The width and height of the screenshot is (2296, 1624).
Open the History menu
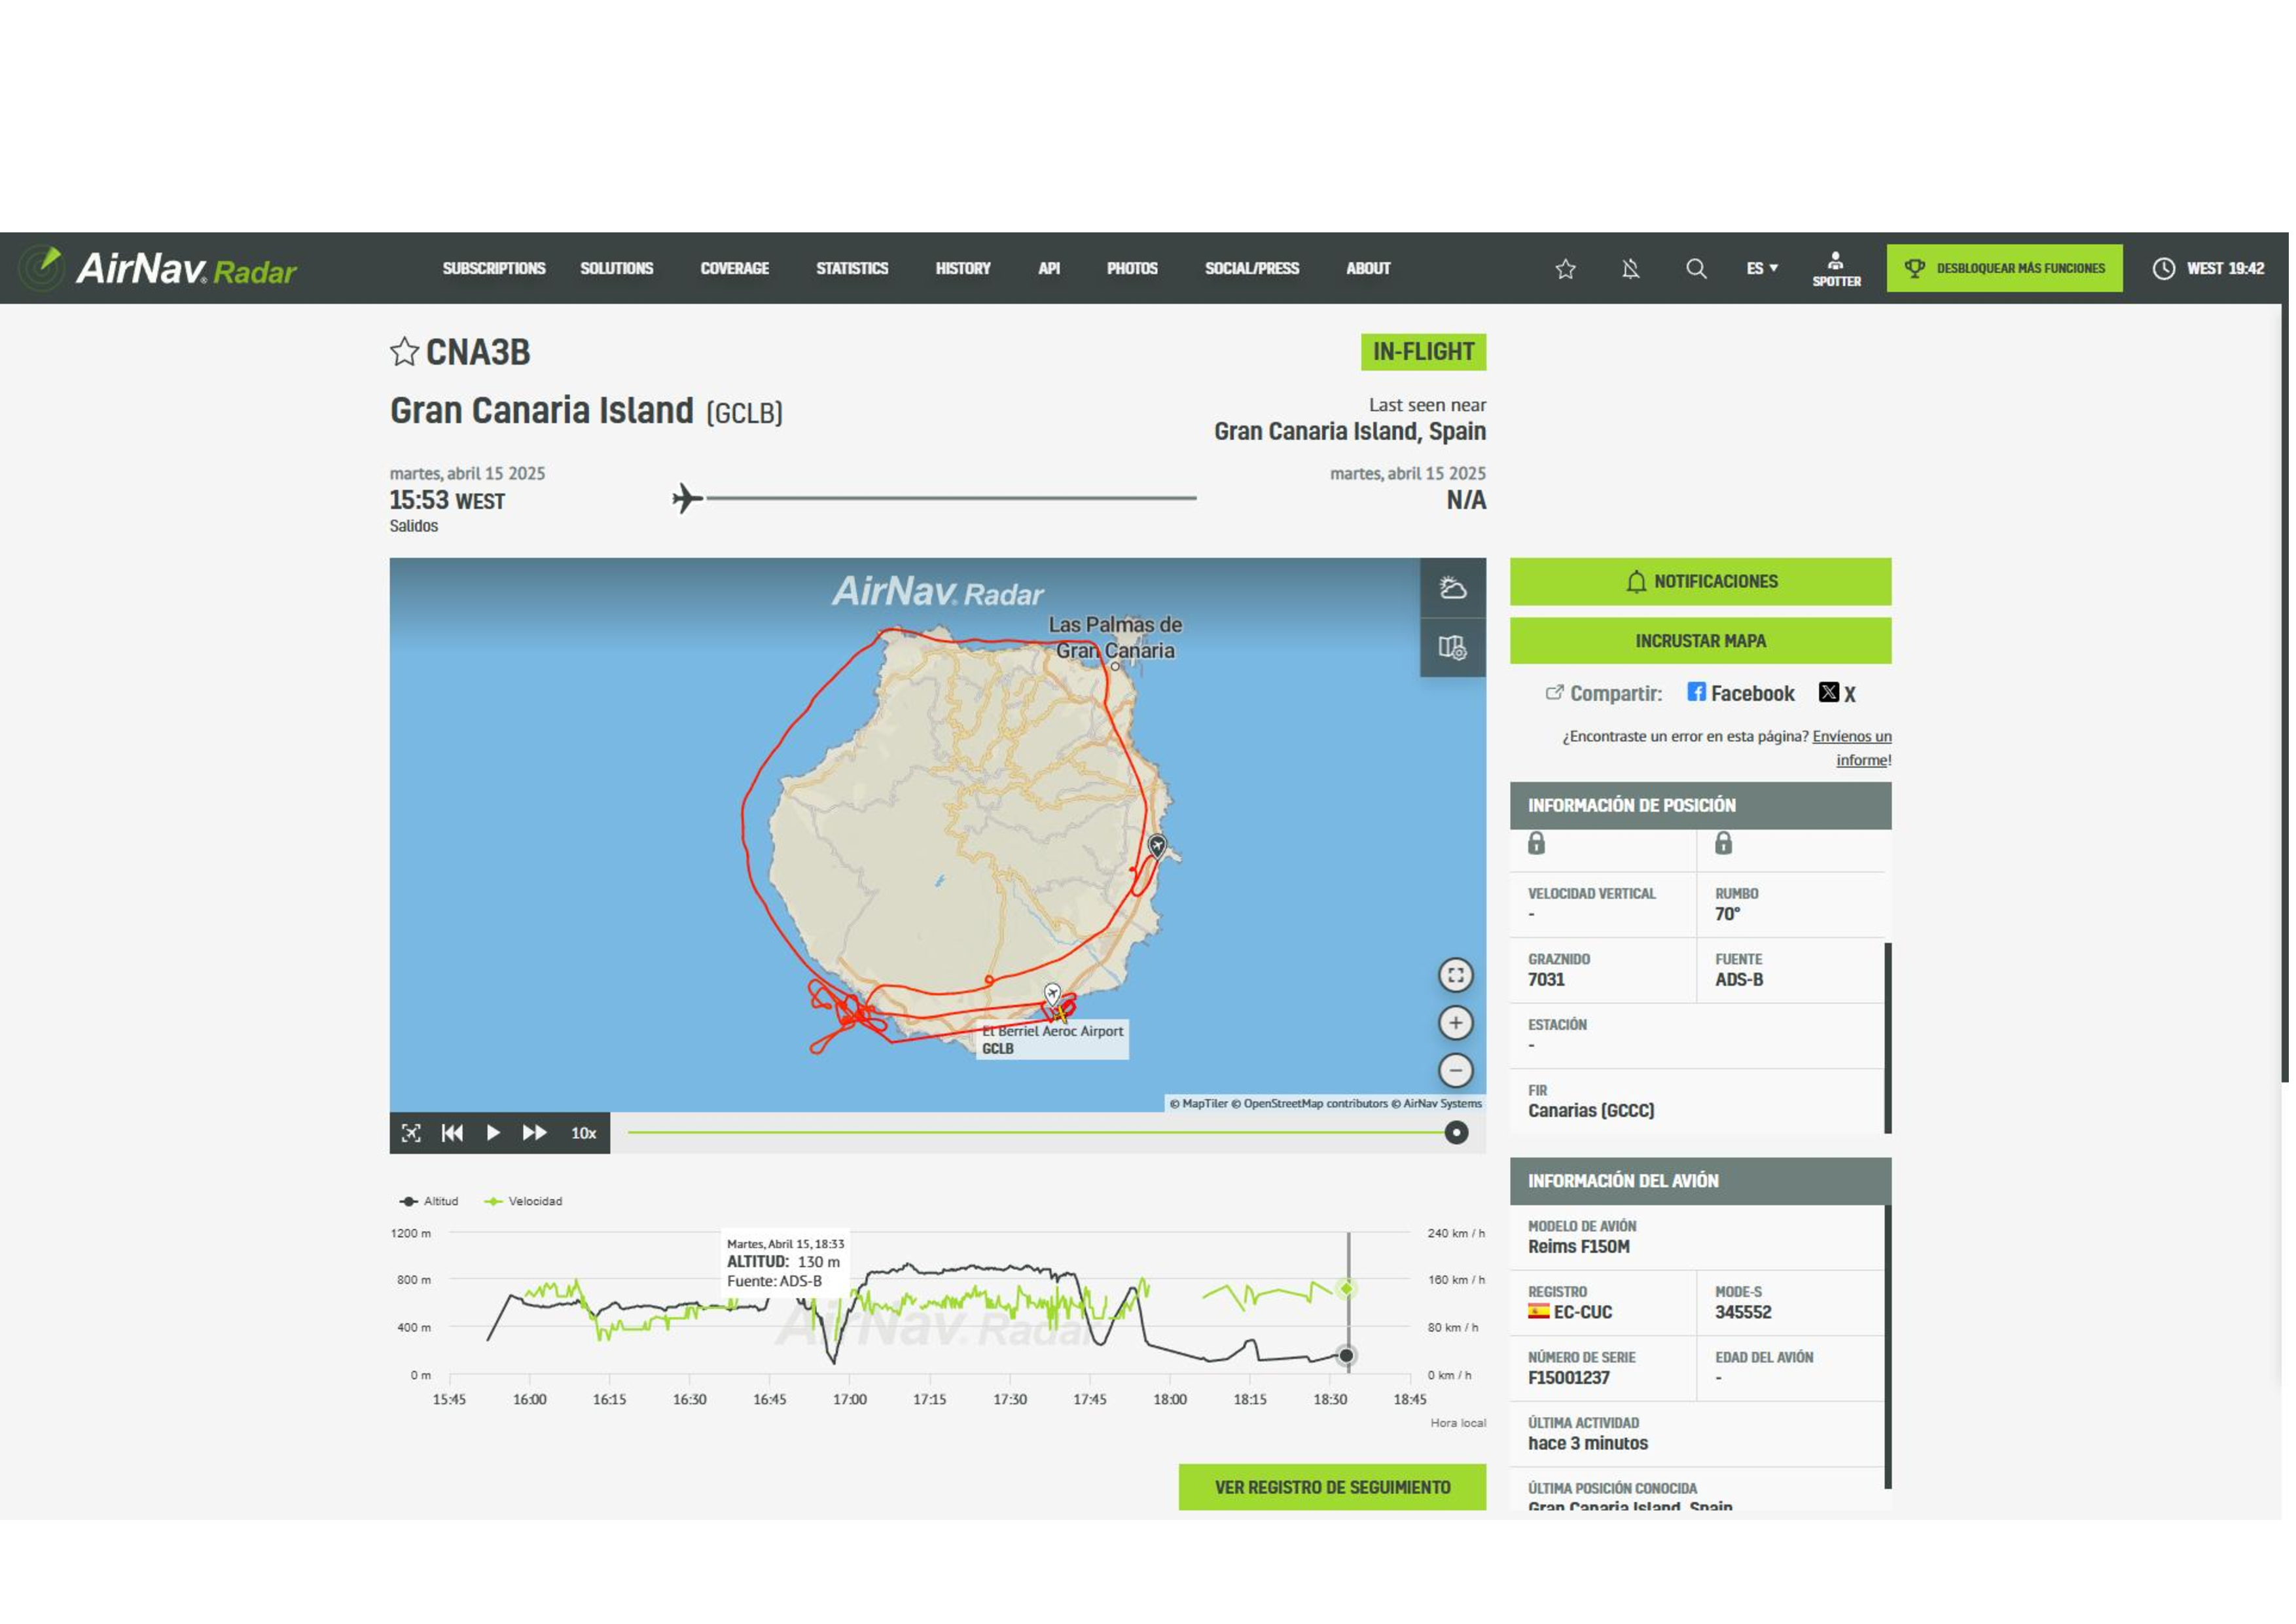click(964, 269)
